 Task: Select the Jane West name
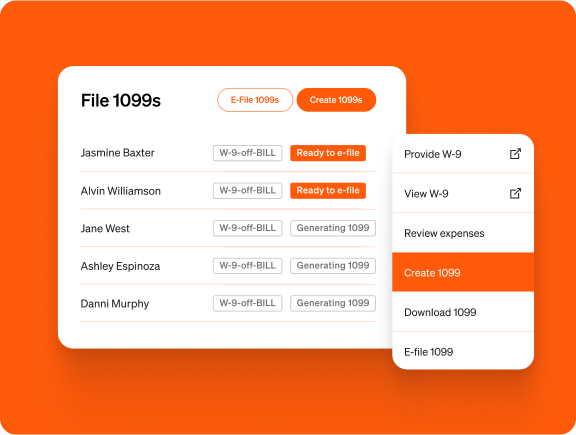click(x=105, y=229)
